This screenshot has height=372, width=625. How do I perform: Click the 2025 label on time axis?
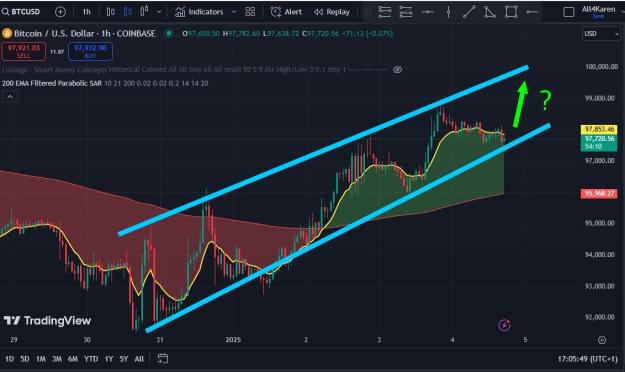(233, 340)
